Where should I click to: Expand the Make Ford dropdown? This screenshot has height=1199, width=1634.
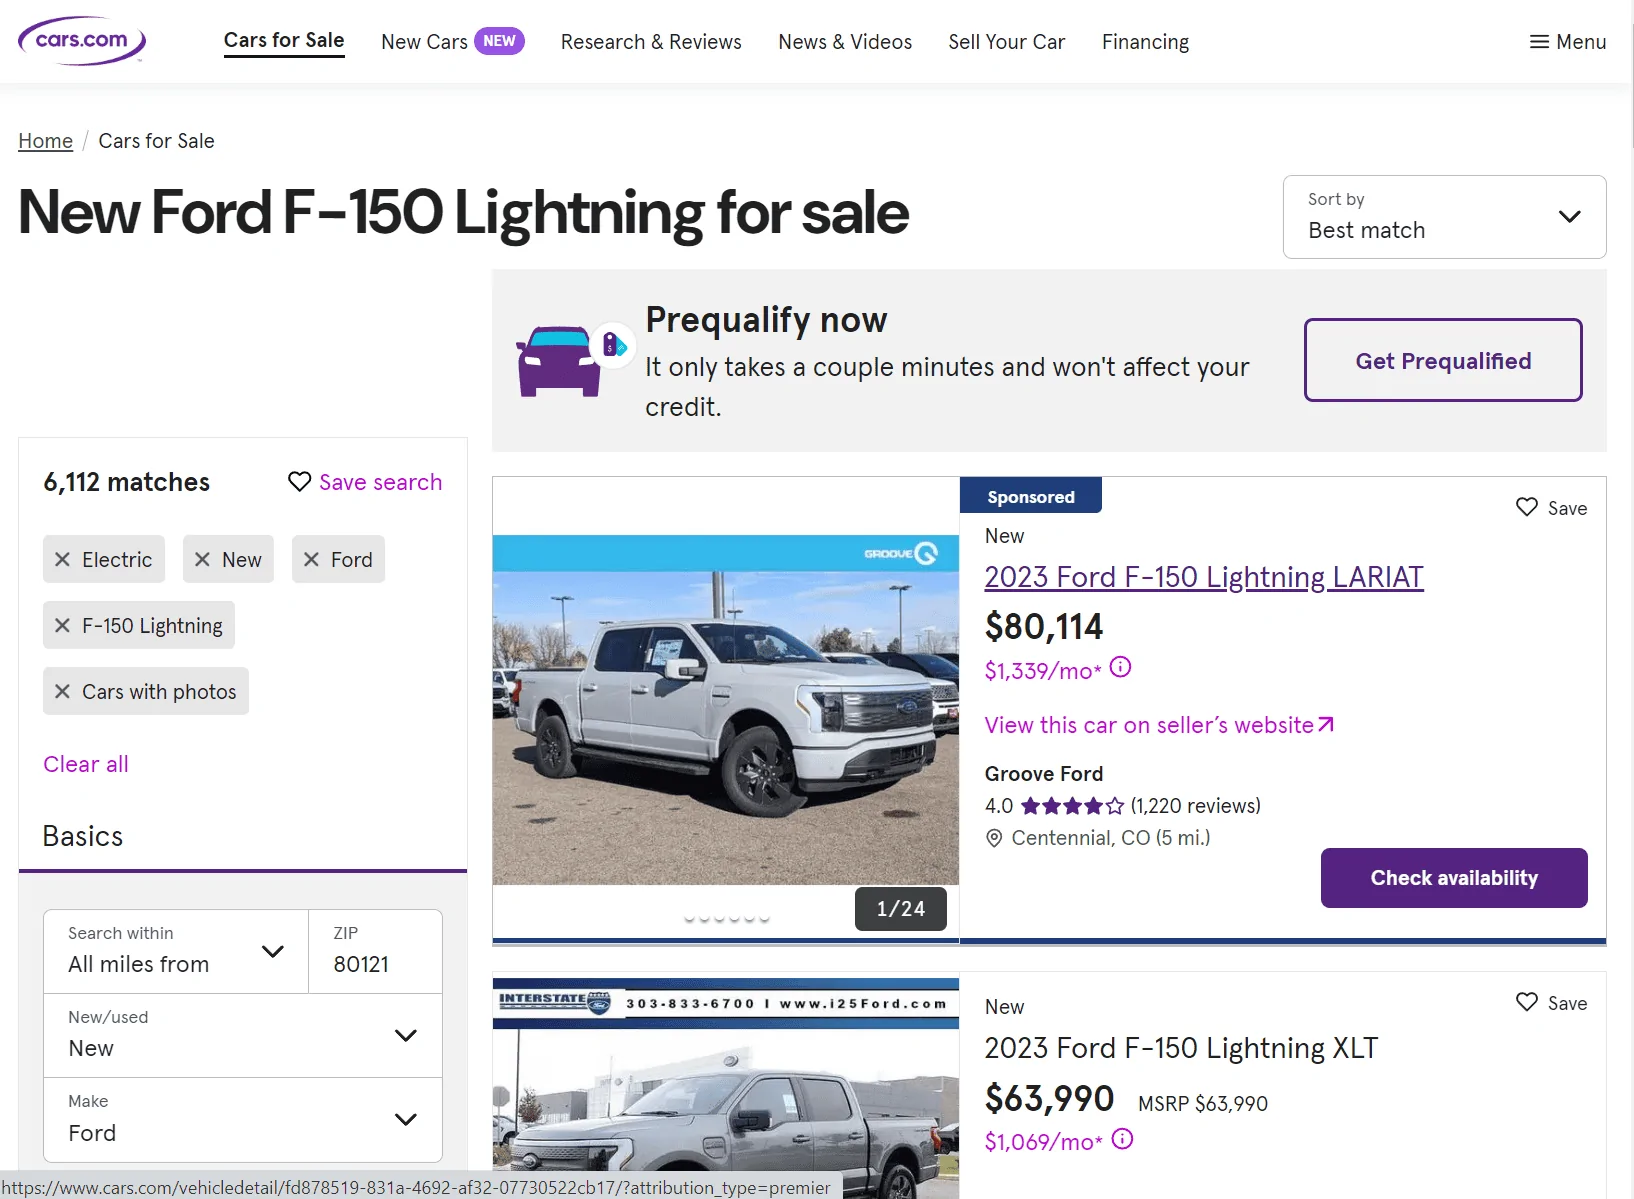point(243,1119)
